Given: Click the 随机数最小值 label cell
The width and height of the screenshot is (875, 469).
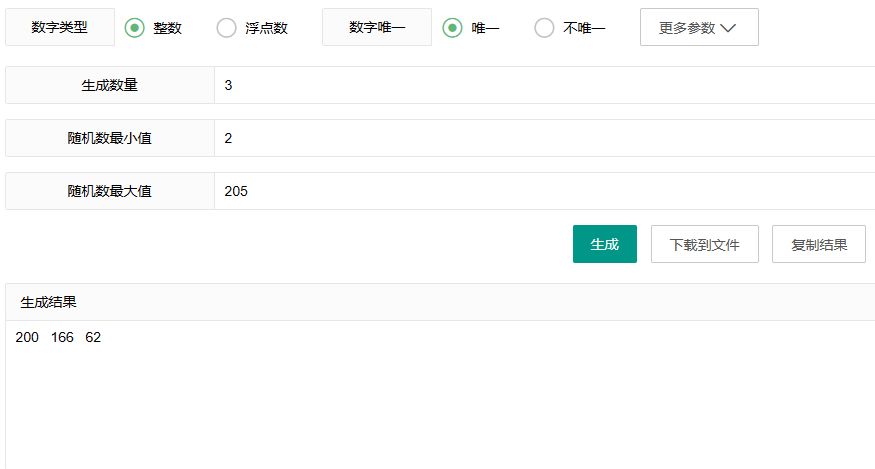Looking at the screenshot, I should [x=110, y=138].
